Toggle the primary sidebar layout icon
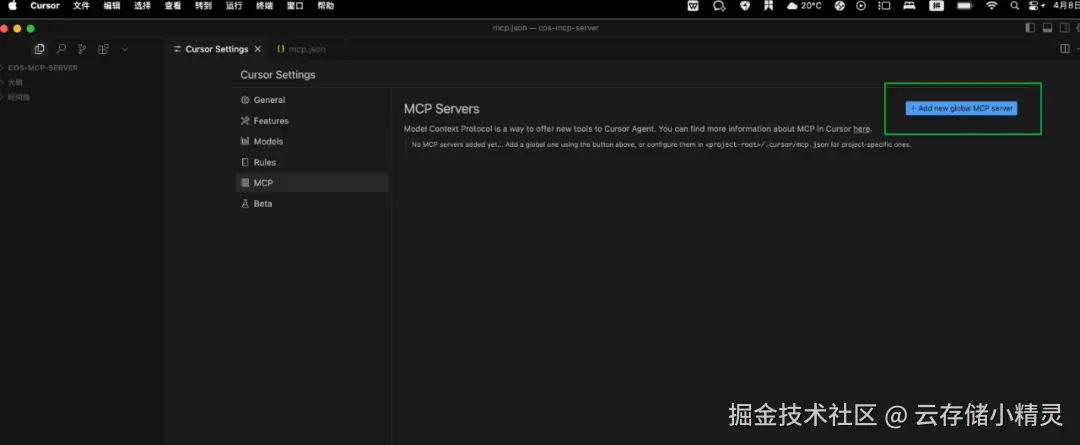 [1030, 28]
